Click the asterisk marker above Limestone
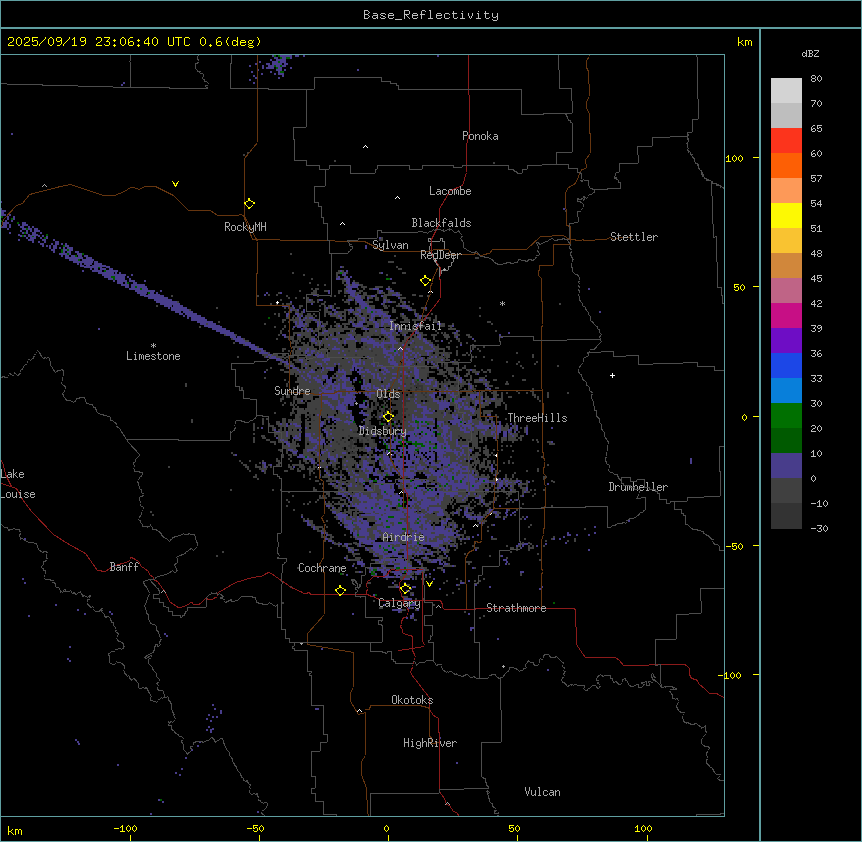The image size is (862, 842). tap(153, 346)
